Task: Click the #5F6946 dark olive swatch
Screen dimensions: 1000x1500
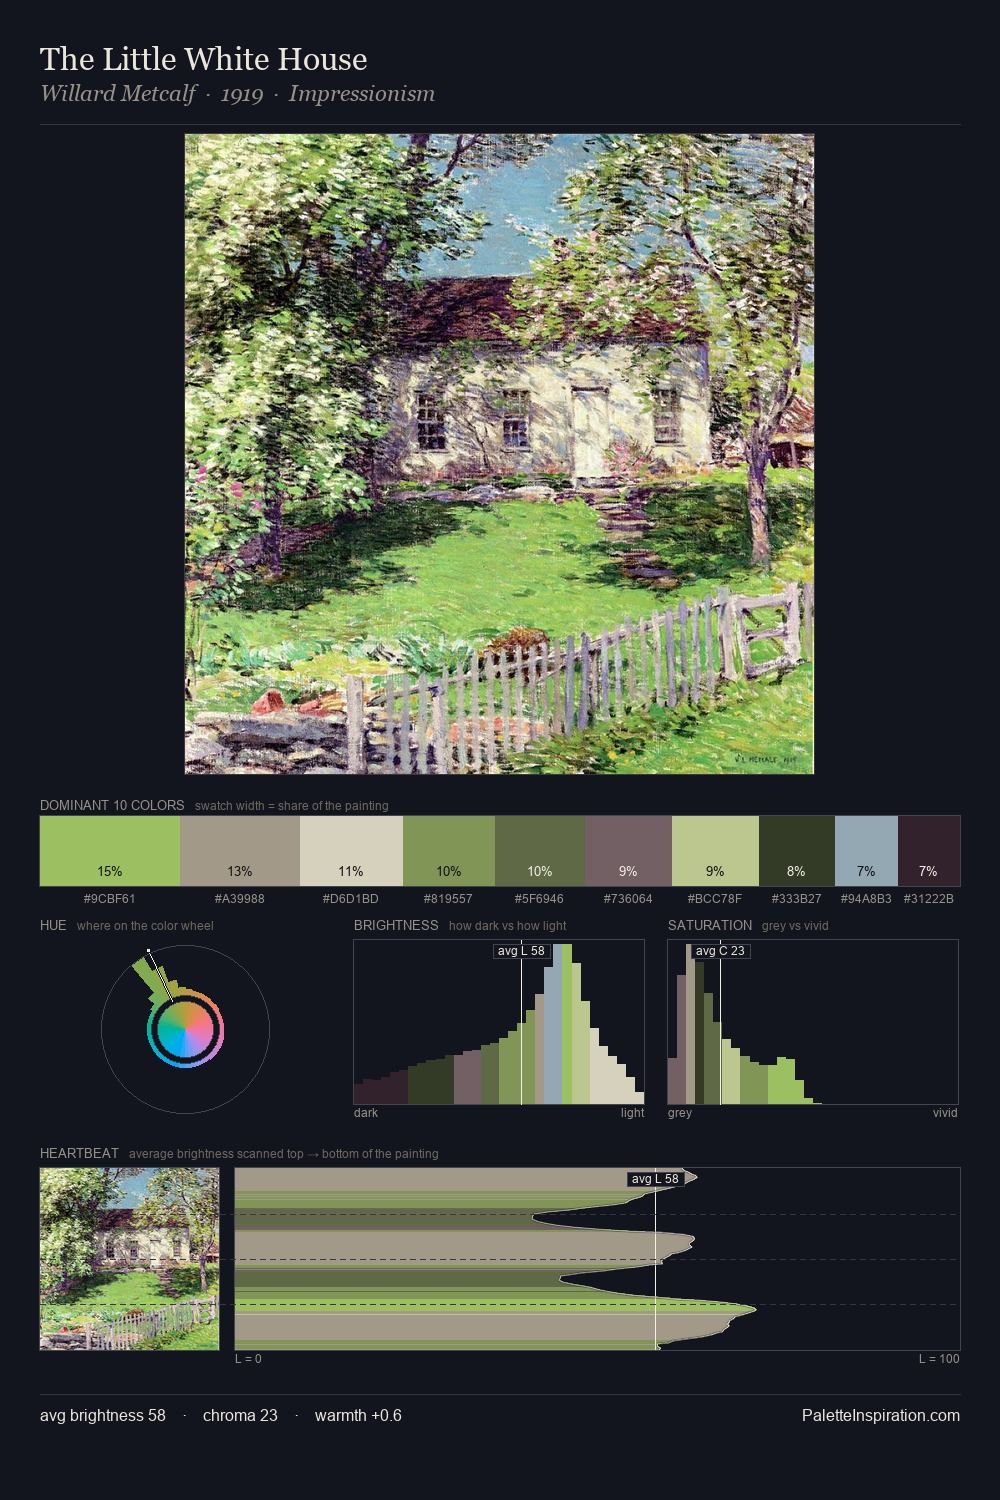Action: [x=540, y=851]
